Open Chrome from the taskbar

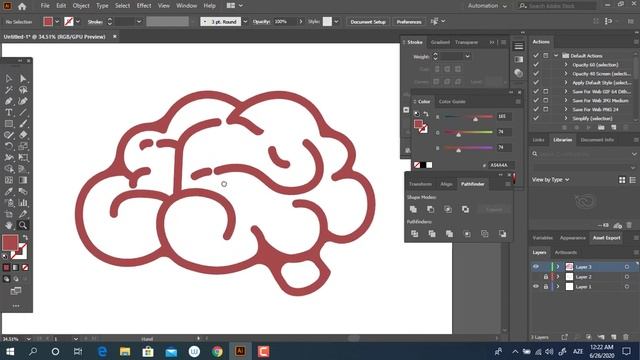pos(217,351)
